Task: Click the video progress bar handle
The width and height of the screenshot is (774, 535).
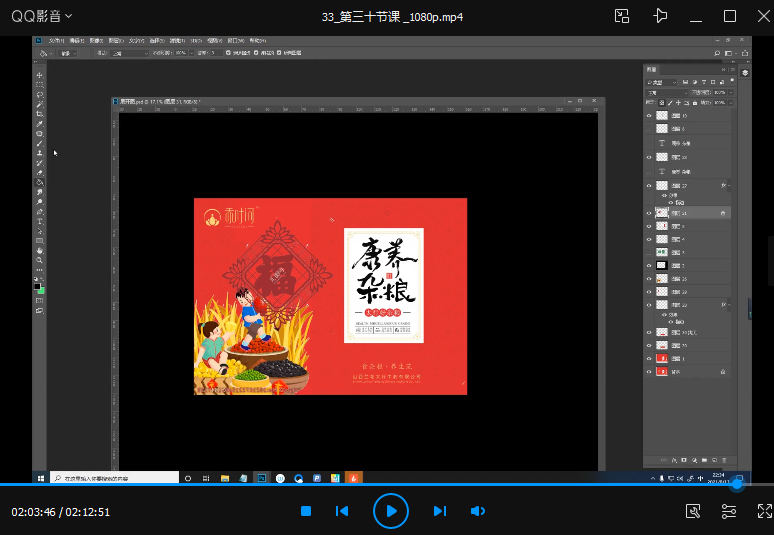Action: pyautogui.click(x=737, y=485)
